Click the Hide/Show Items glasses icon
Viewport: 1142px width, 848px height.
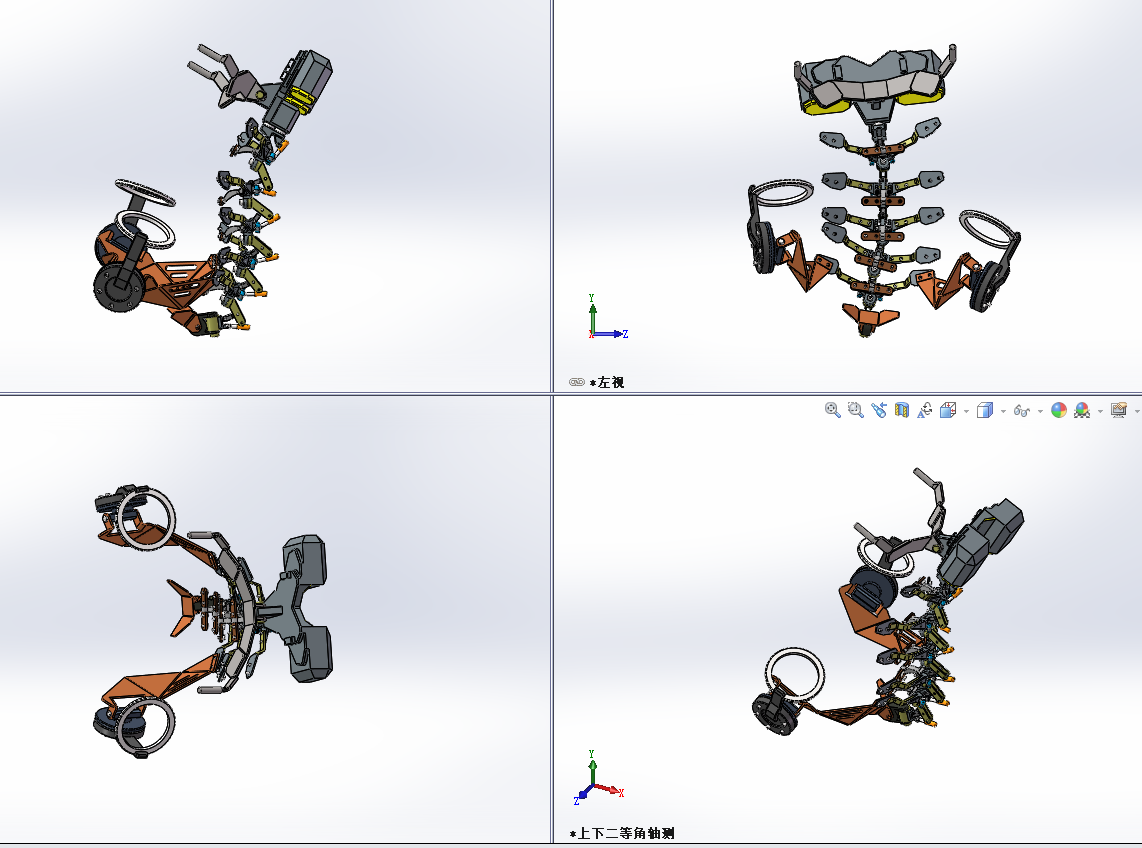pyautogui.click(x=1022, y=411)
